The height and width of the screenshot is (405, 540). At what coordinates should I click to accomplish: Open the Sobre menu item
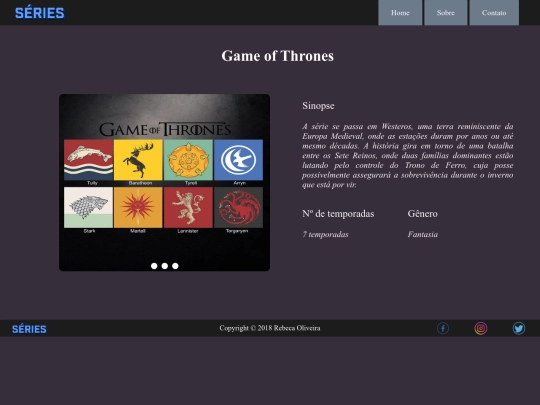[x=446, y=13]
